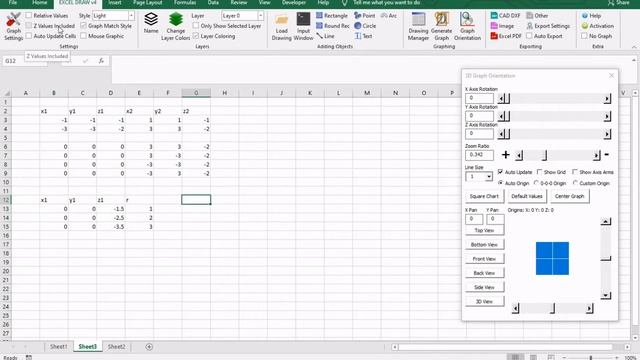Open Change Layer Colors
640x360 pixels.
176,26
